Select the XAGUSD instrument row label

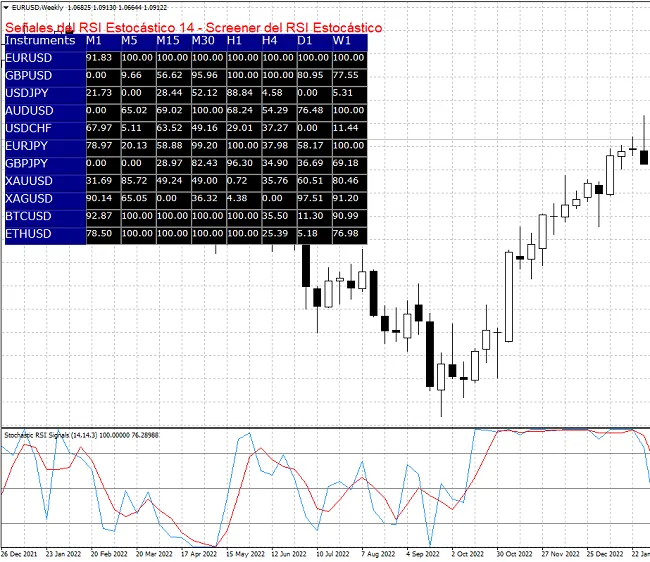[x=29, y=199]
